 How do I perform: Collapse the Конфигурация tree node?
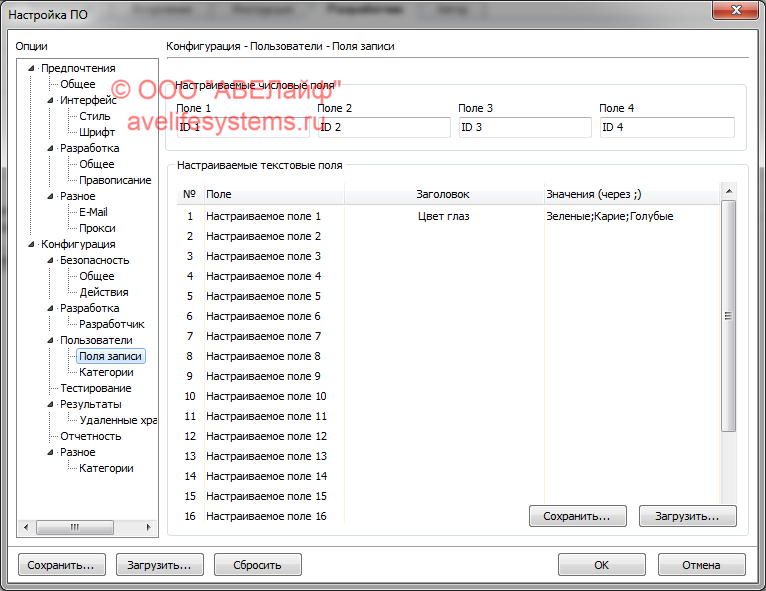[31, 245]
